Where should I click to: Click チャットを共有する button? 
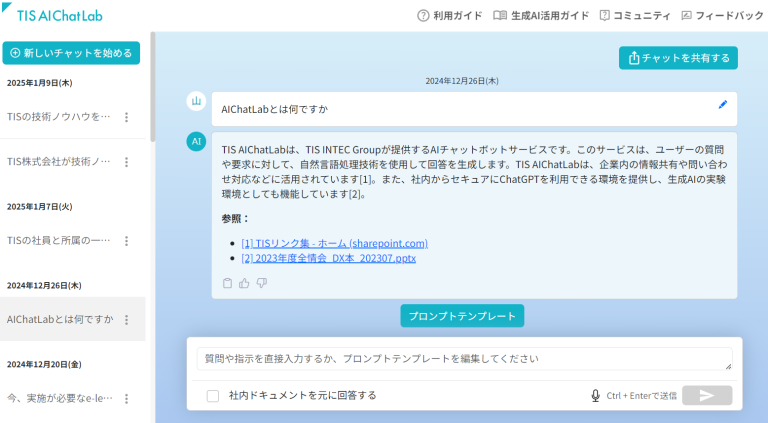click(x=678, y=58)
